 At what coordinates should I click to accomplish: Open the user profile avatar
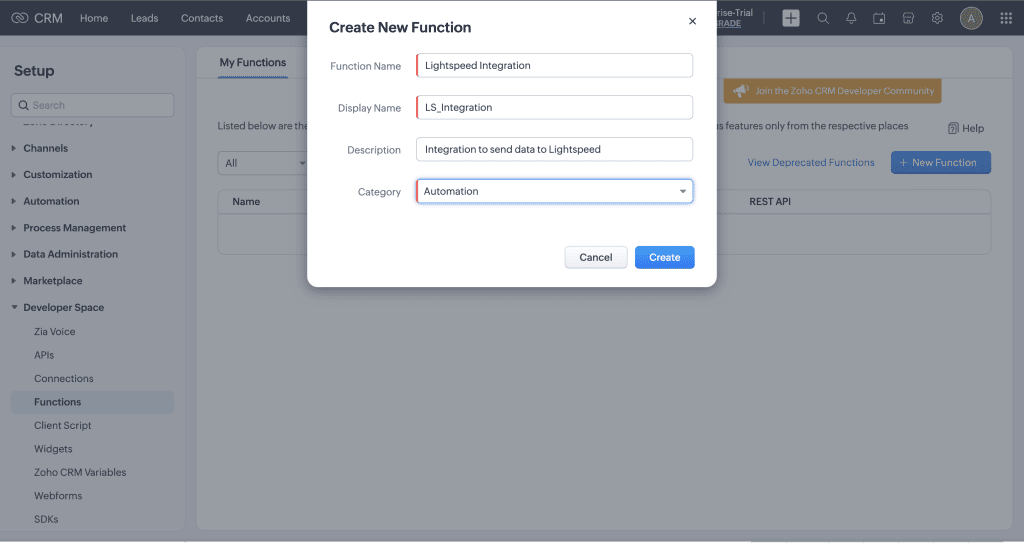[x=971, y=18]
